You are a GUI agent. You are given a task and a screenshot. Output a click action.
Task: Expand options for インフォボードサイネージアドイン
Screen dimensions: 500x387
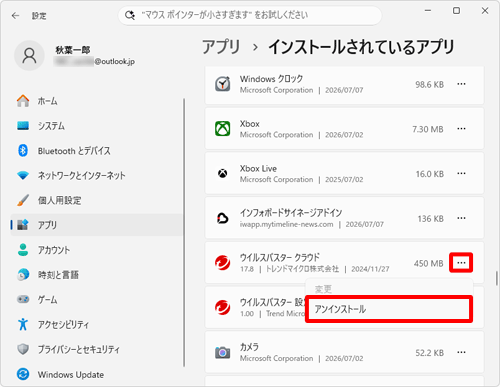coord(461,218)
